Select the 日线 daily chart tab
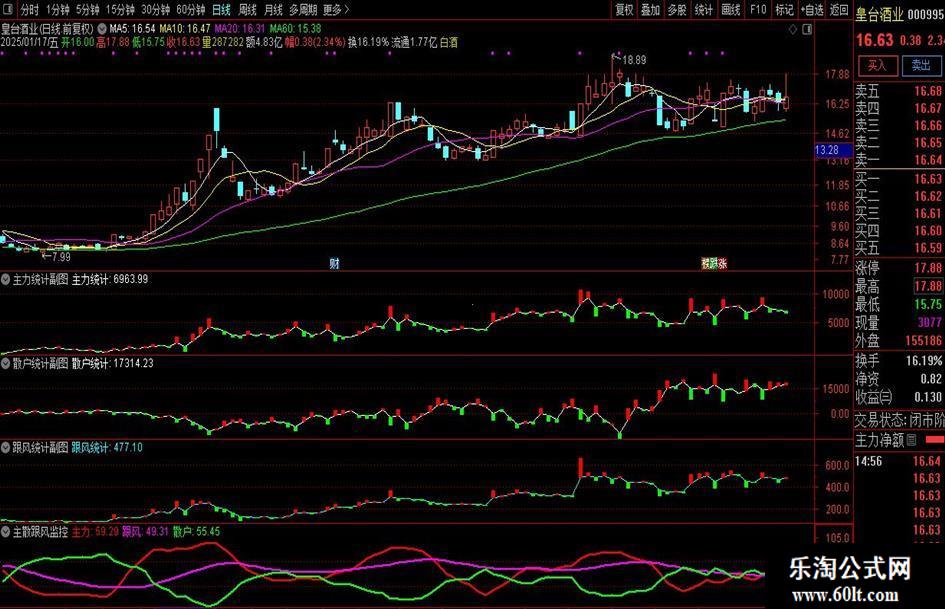 click(x=221, y=10)
